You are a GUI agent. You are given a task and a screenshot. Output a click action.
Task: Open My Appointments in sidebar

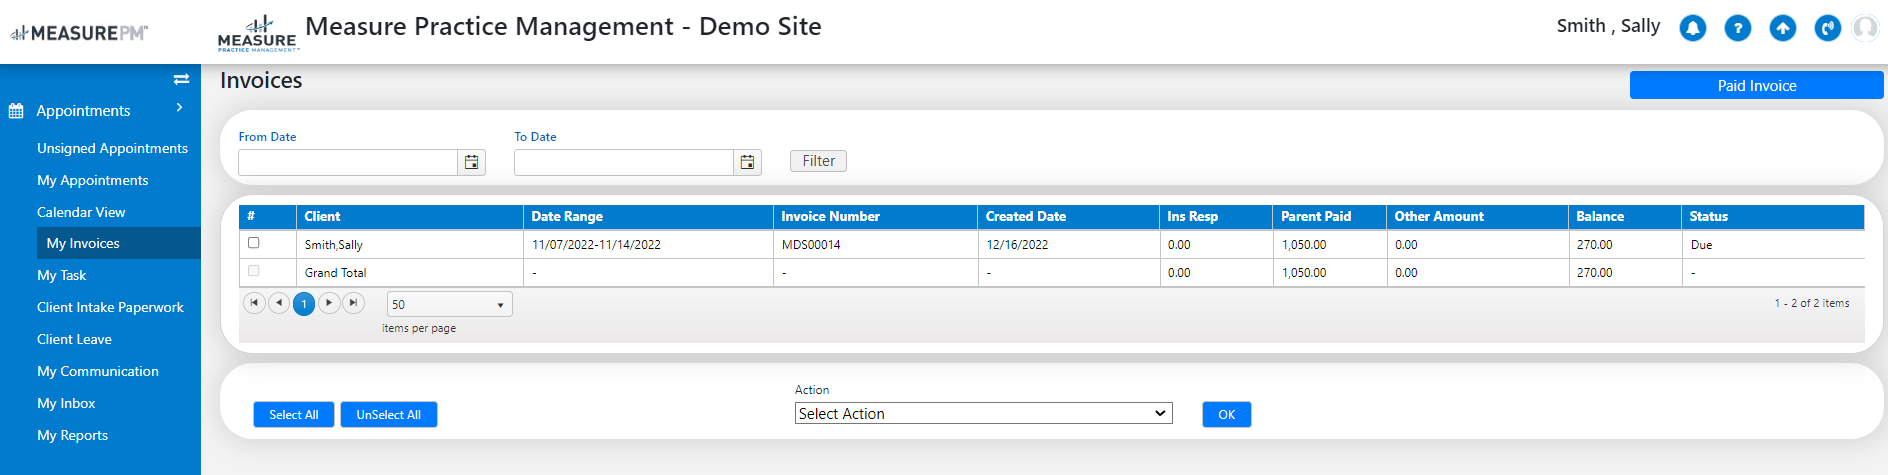click(92, 180)
